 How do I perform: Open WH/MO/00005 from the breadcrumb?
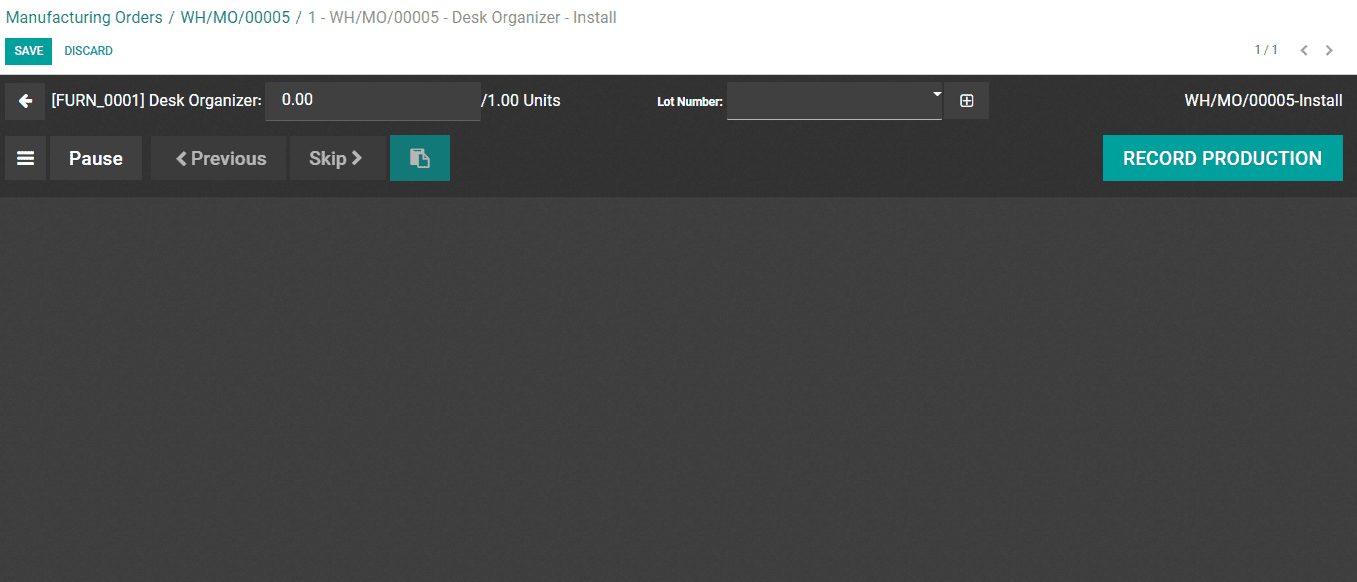[235, 17]
